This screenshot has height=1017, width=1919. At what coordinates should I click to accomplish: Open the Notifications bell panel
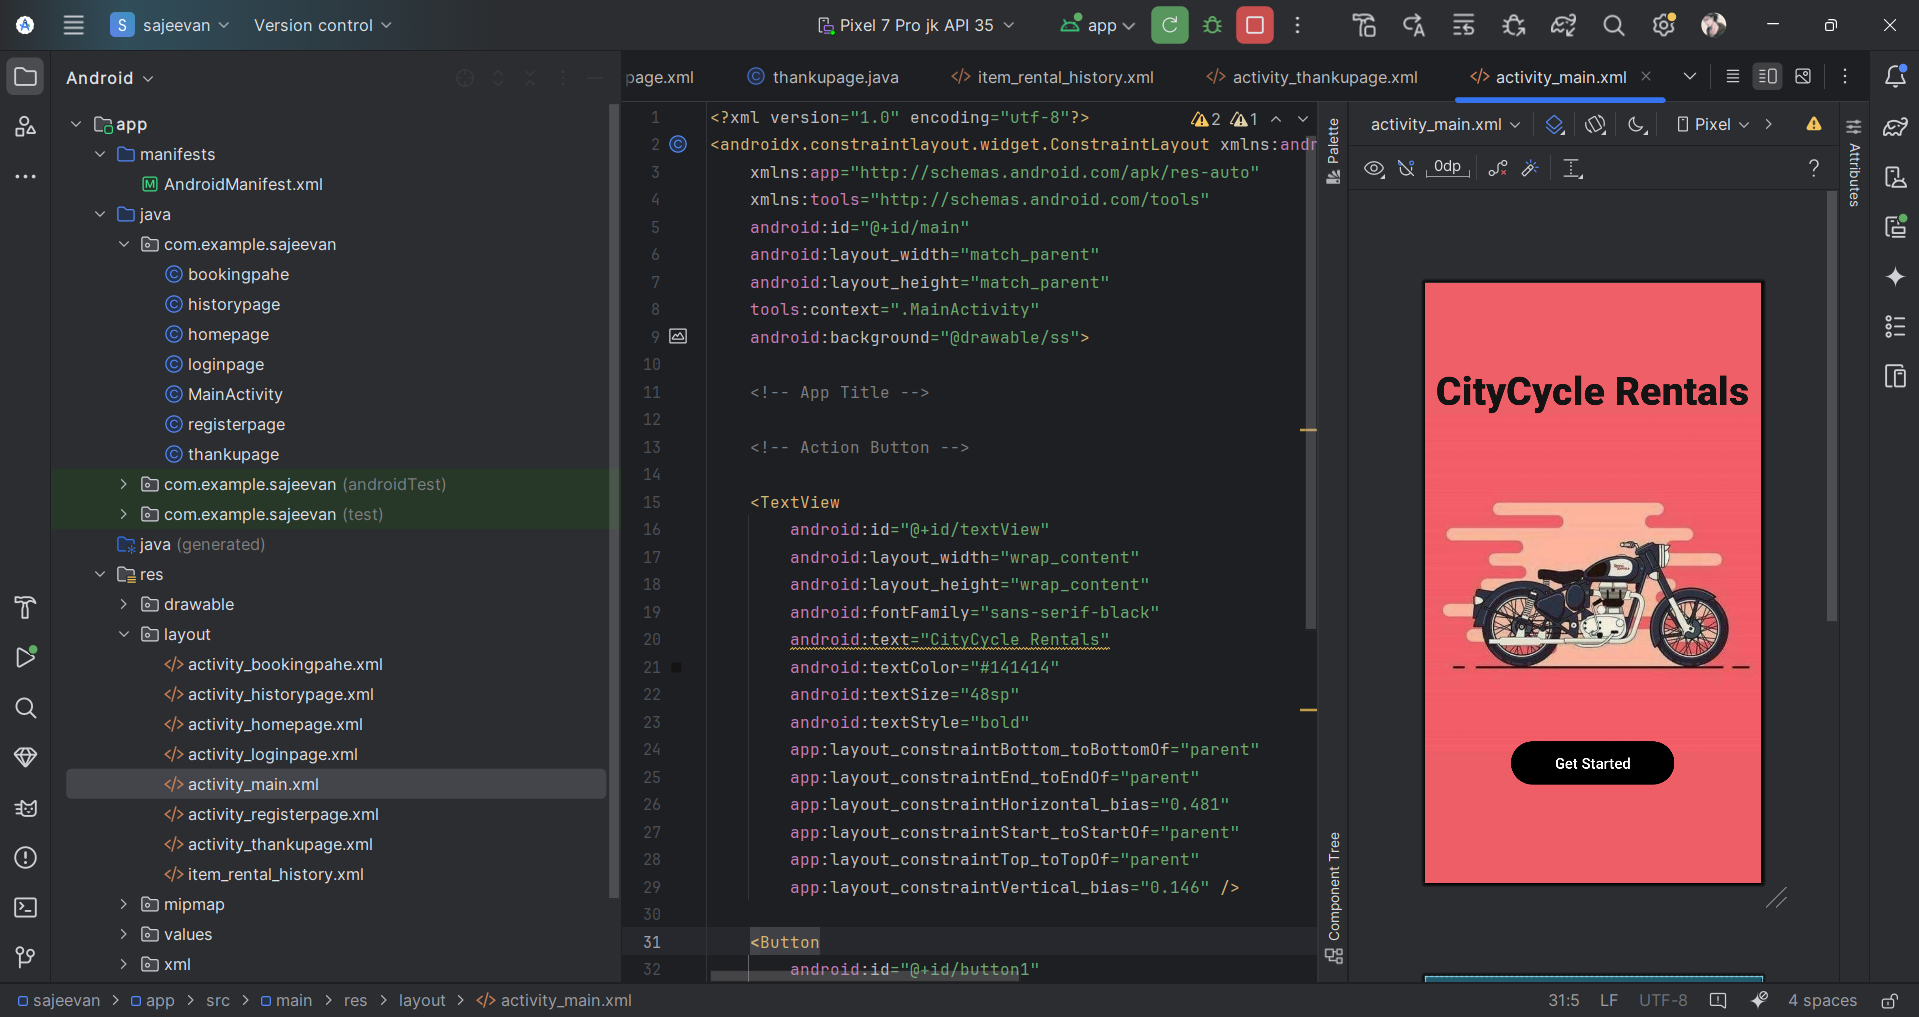(1895, 77)
